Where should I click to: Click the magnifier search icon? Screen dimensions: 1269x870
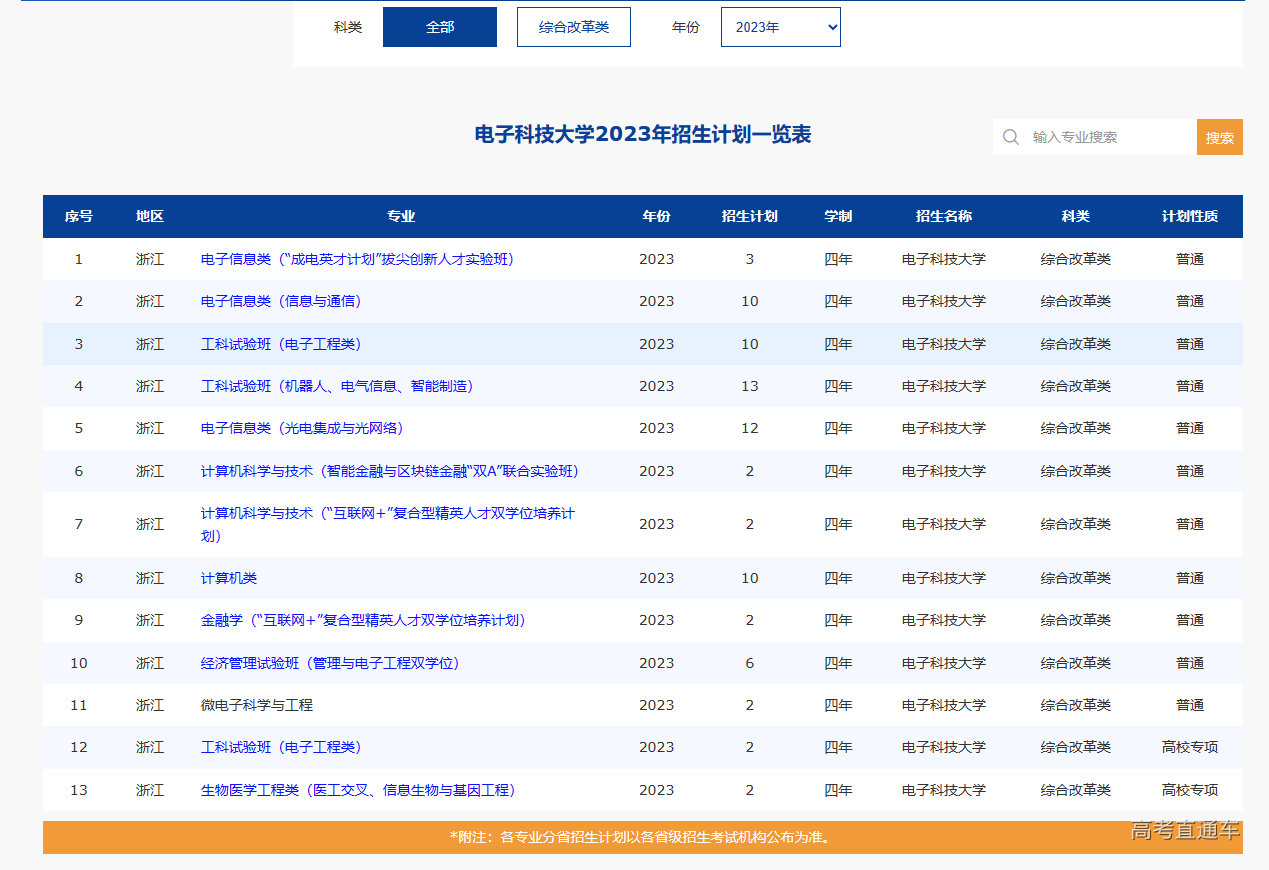coord(1010,136)
